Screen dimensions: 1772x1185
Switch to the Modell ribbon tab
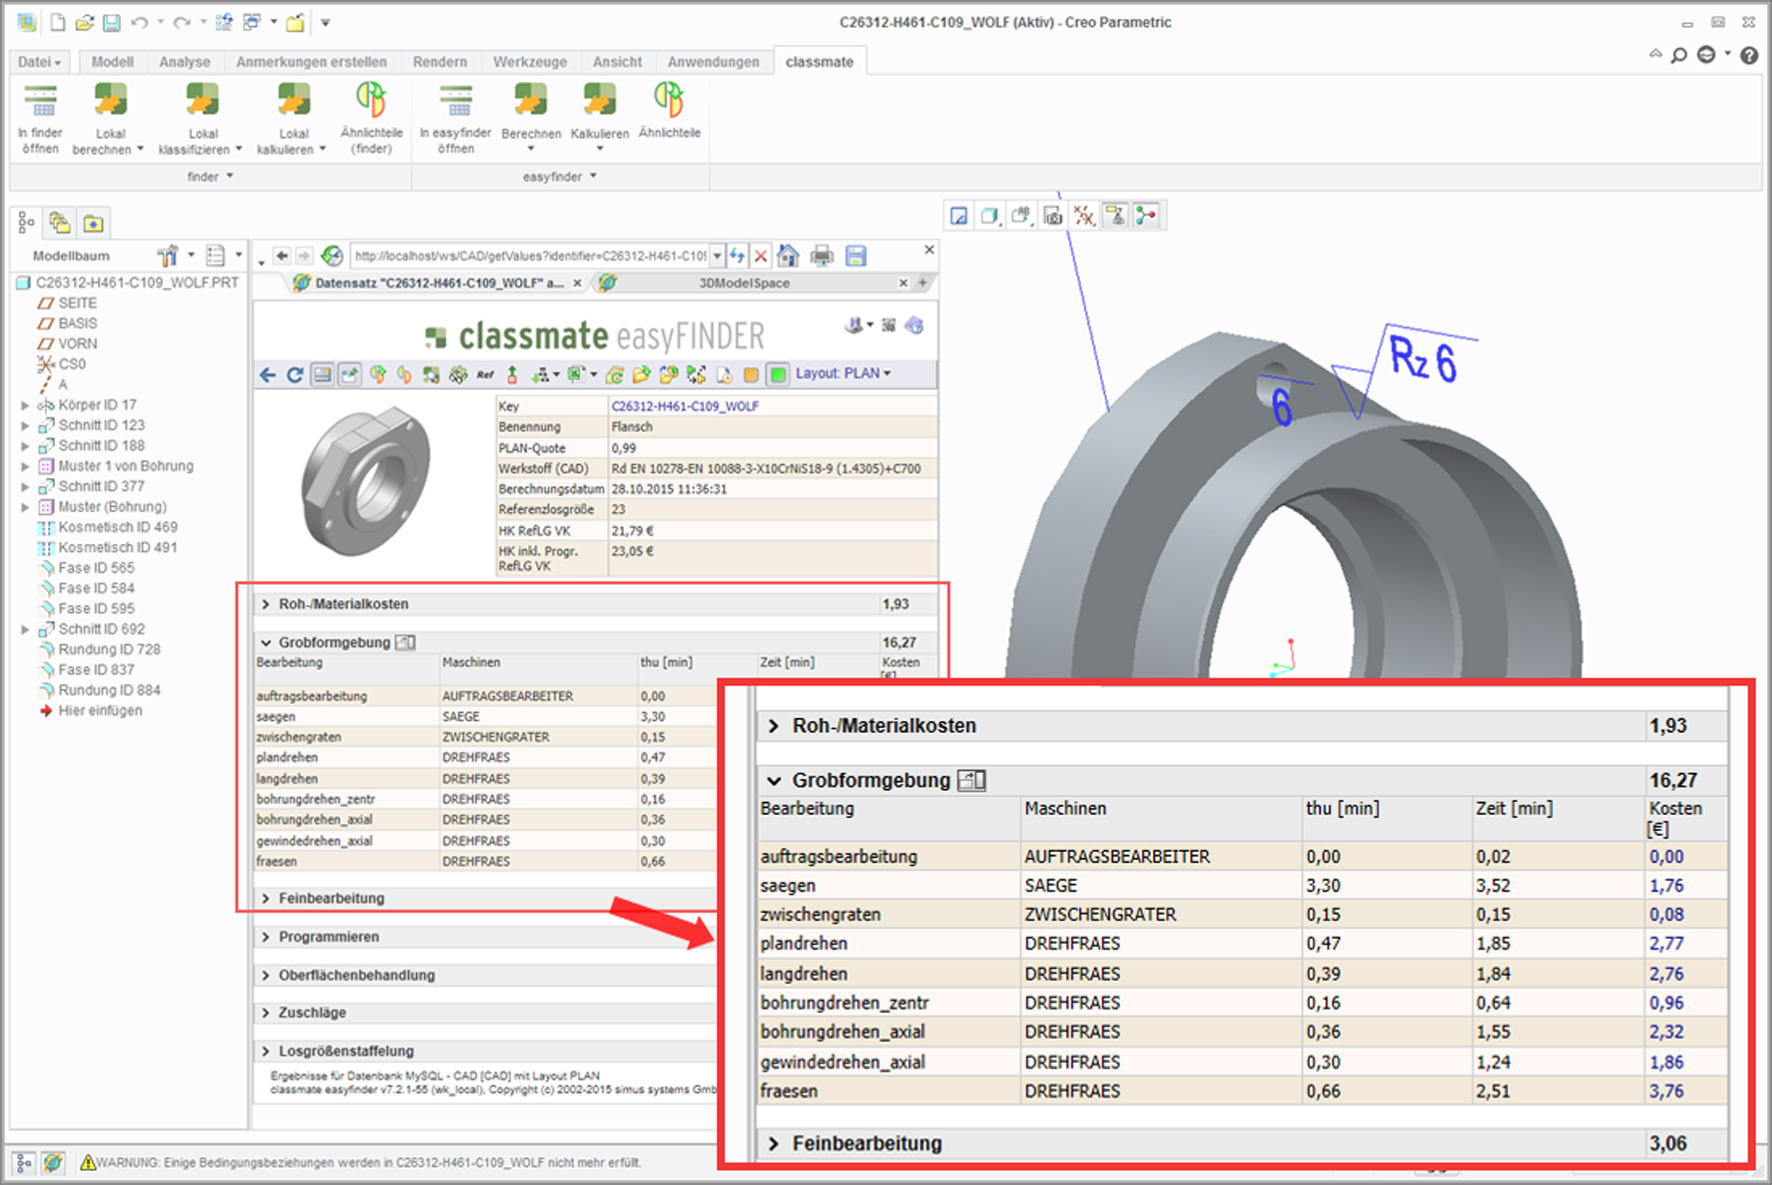coord(112,62)
